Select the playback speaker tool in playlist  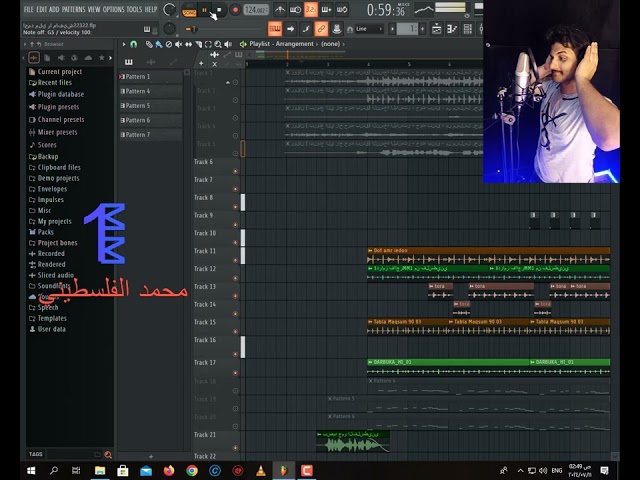228,44
